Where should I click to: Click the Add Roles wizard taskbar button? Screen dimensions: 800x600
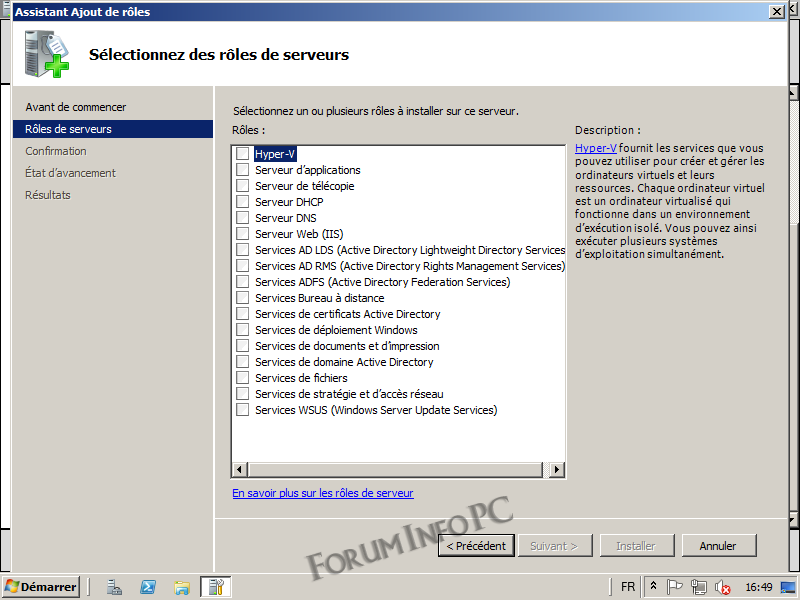216,587
